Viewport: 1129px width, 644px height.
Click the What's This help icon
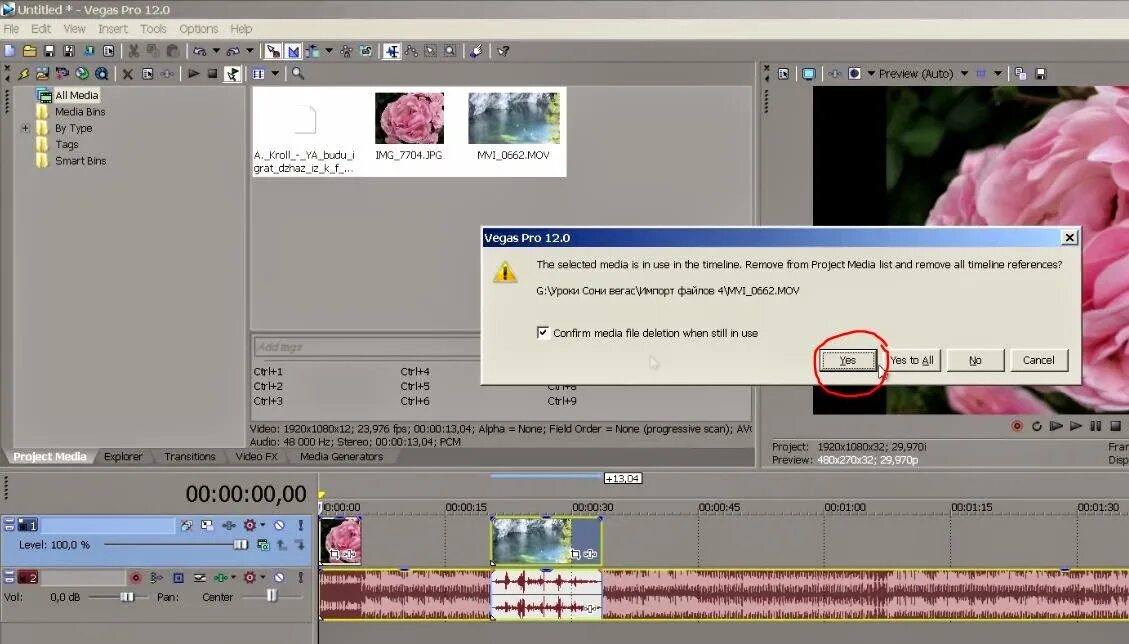click(x=503, y=51)
